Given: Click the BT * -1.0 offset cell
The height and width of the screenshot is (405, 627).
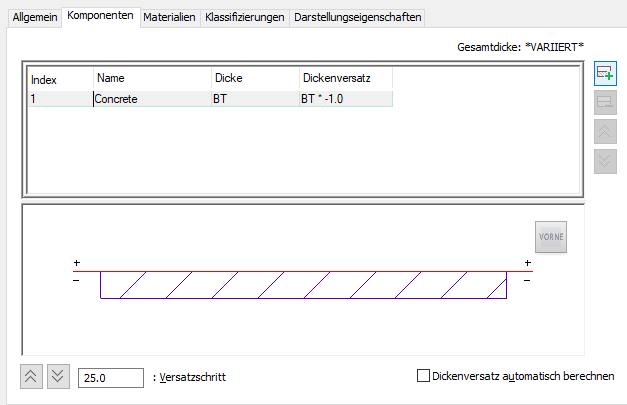Looking at the screenshot, I should click(x=346, y=99).
